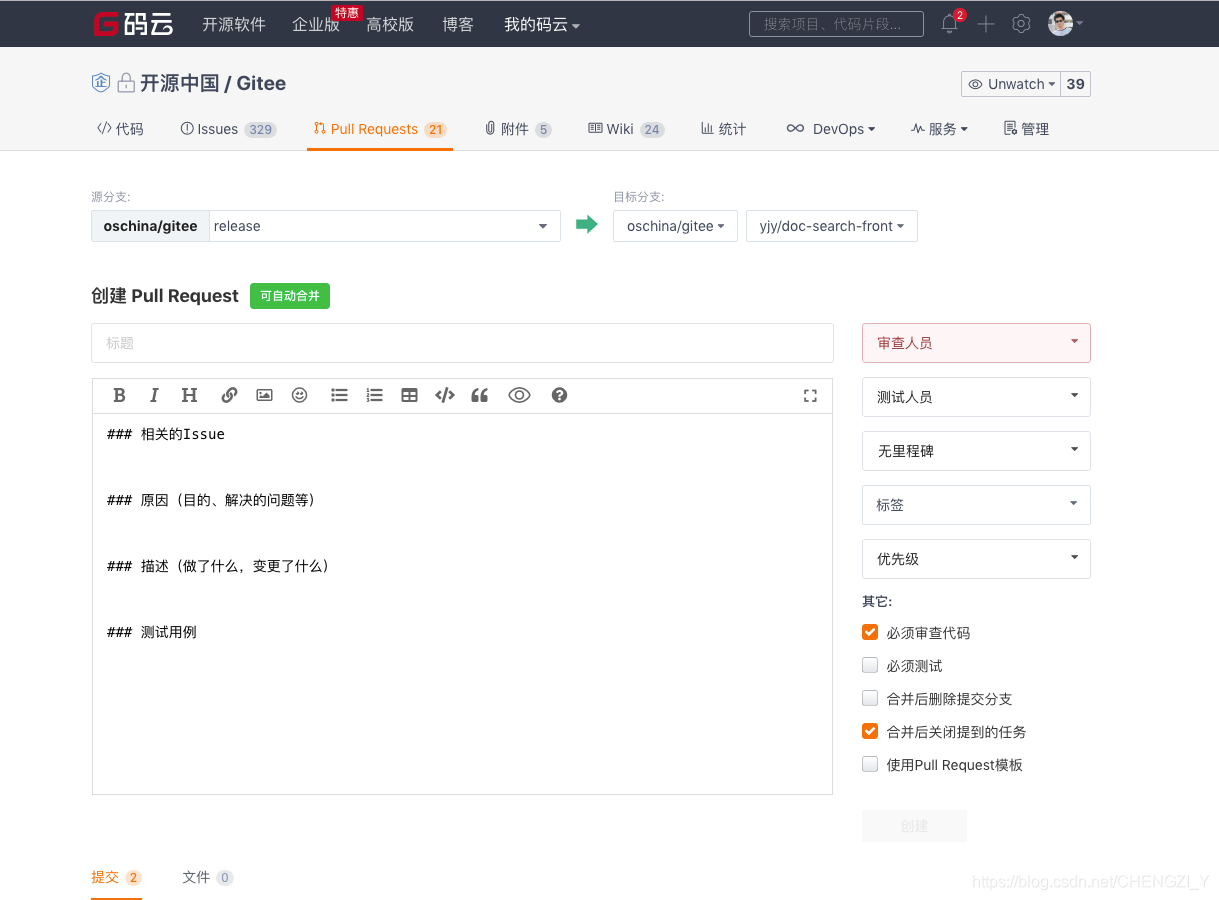Open the Pull Requests tab
1219x900 pixels.
(380, 129)
